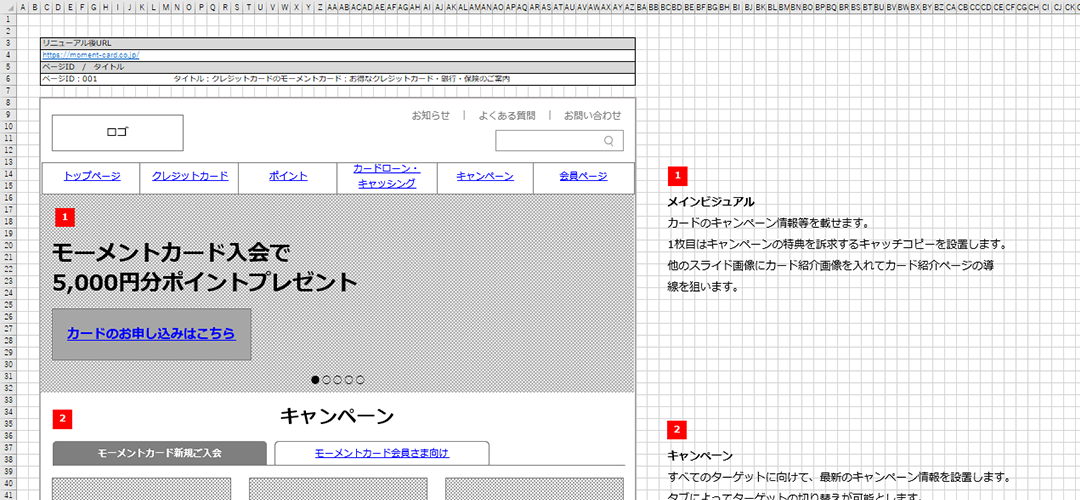Open the 会員ページ navigation item
The width and height of the screenshot is (1080, 500).
pos(583,176)
